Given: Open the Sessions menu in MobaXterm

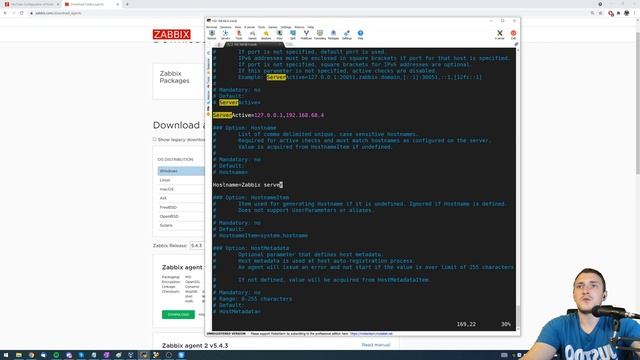Looking at the screenshot, I should click(226, 27).
